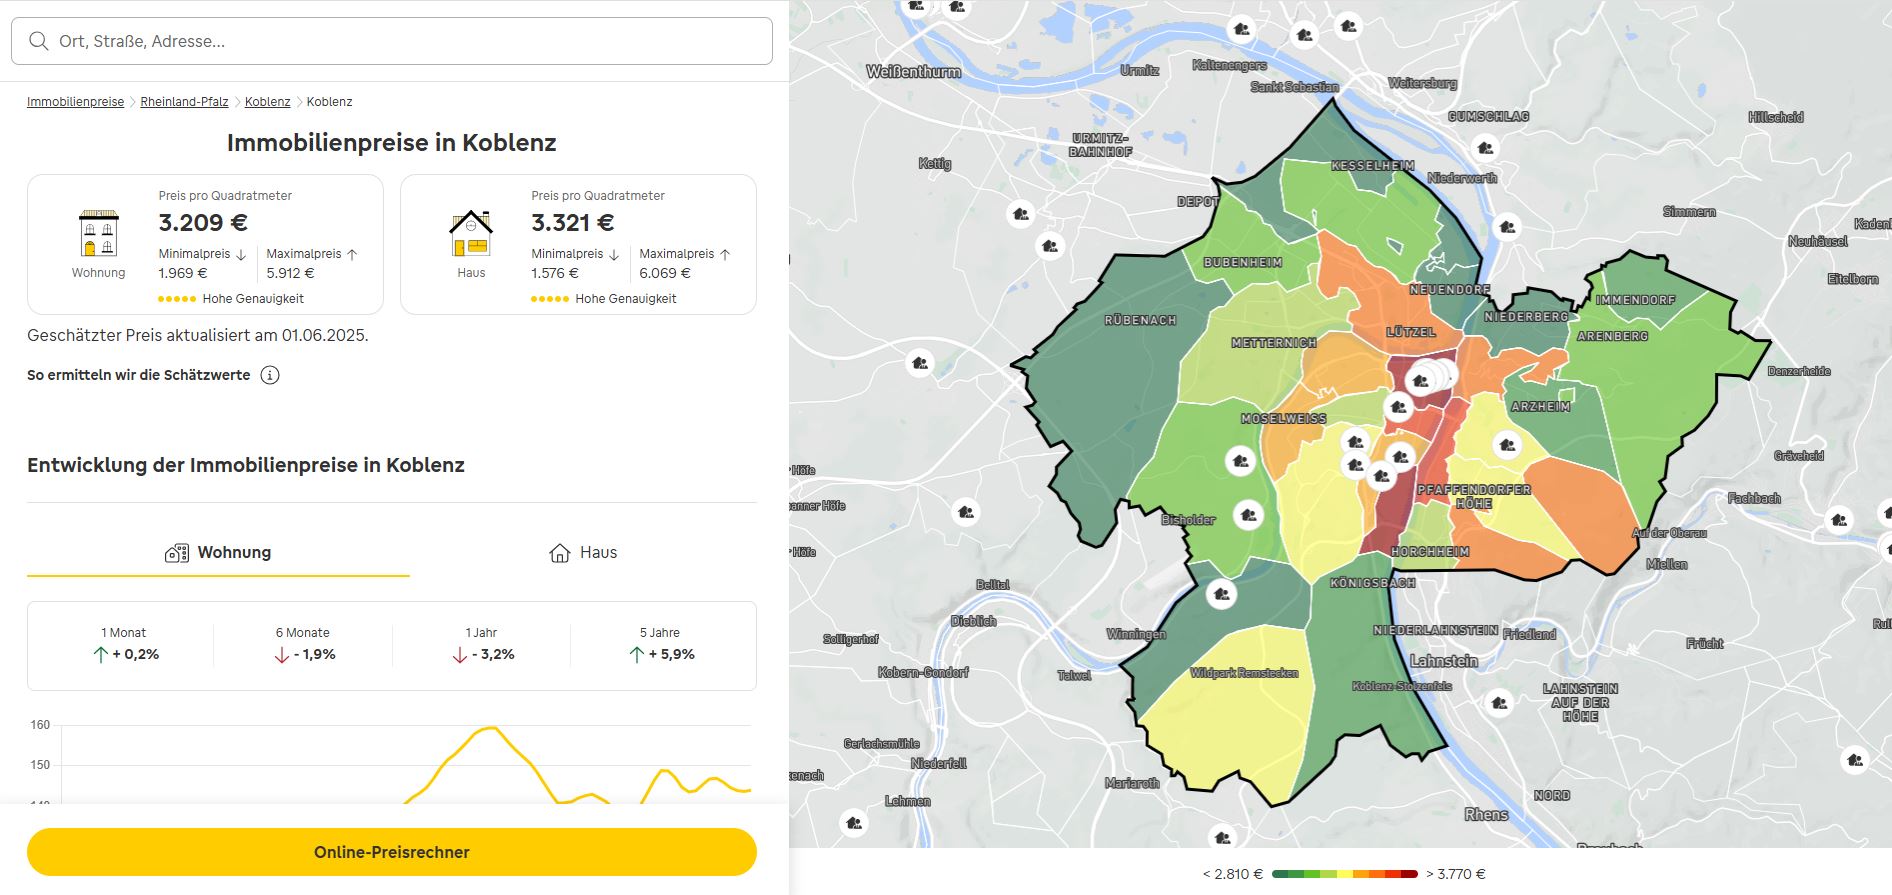The image size is (1892, 895).
Task: Click the price color legend bar
Action: [1344, 874]
